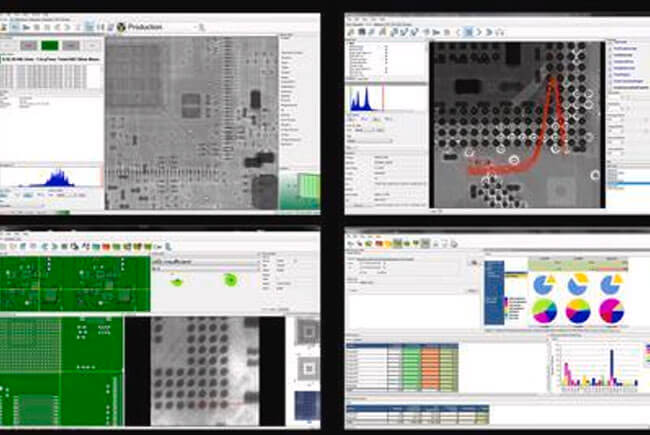Screen dimensions: 650x435
Task: Click the highlighted center toolbar button in trace window
Action: [x=467, y=32]
